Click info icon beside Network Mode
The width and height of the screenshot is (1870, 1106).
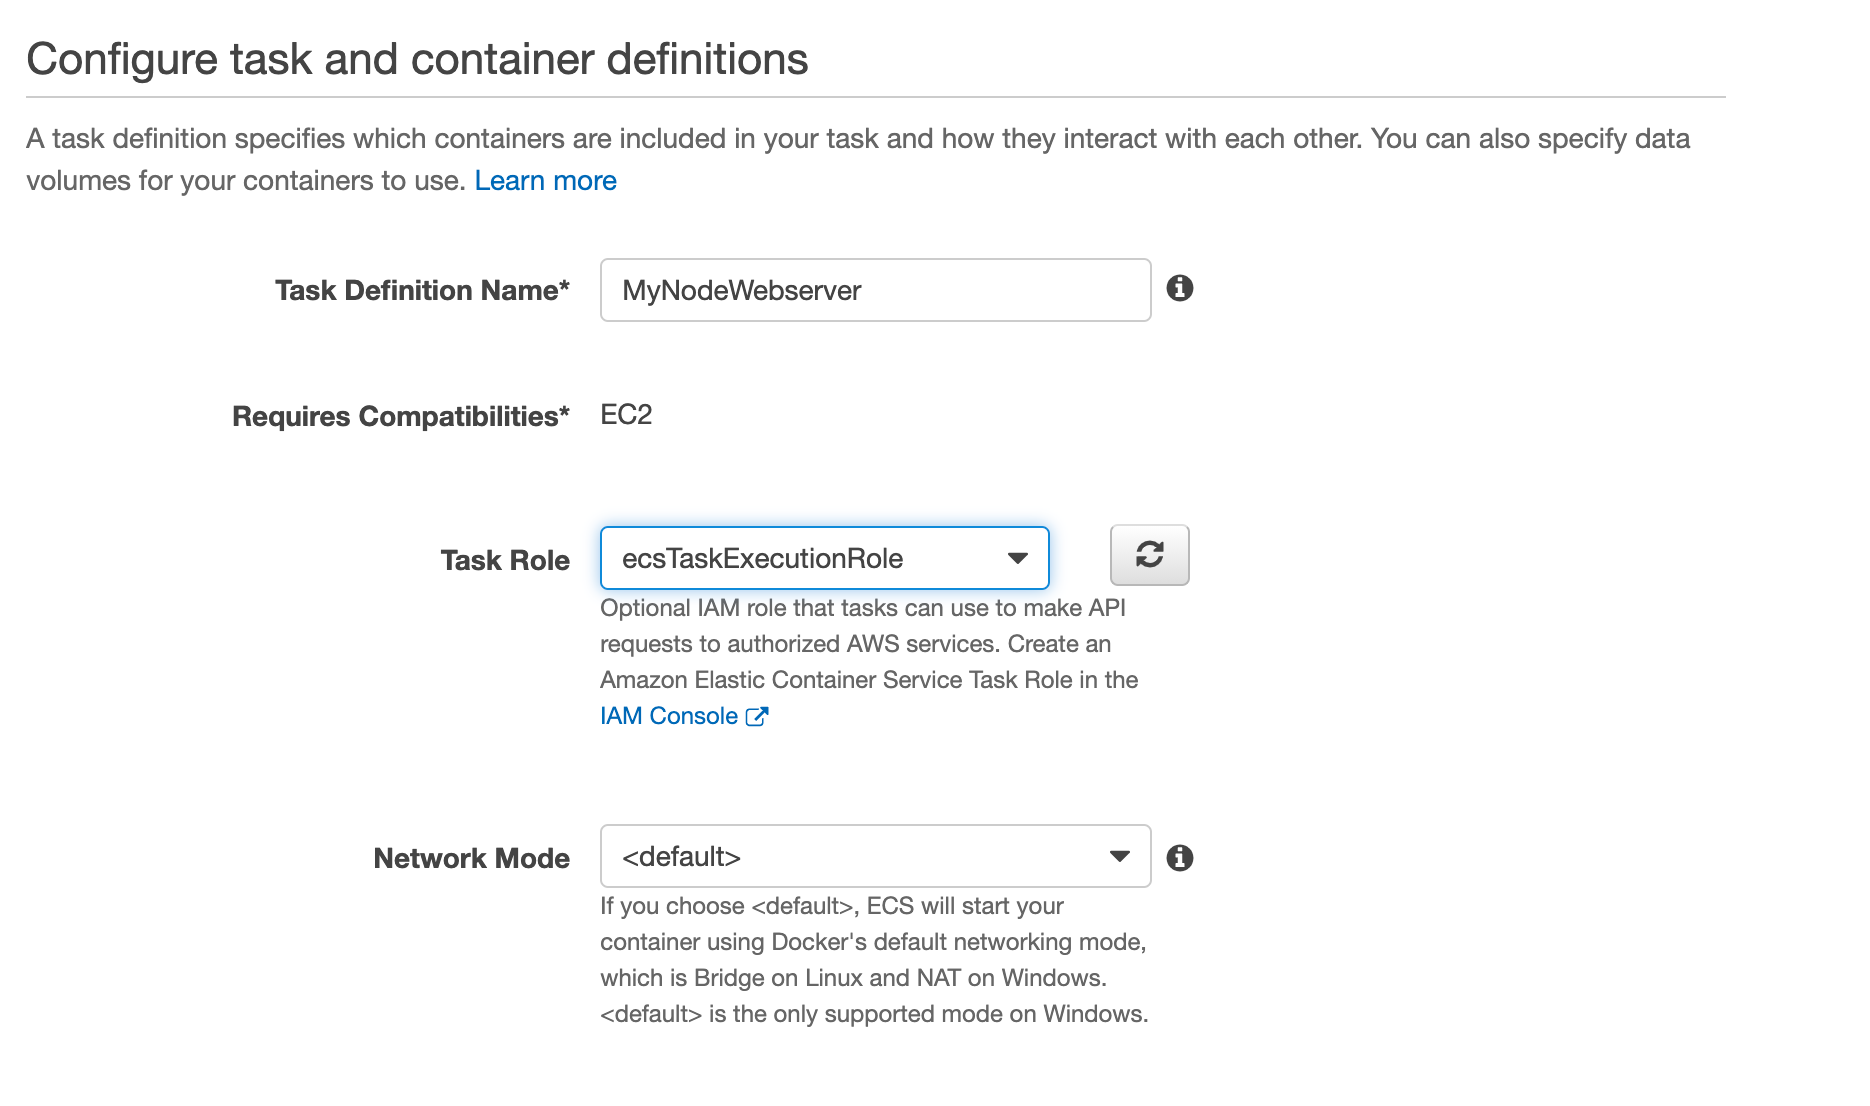1180,858
